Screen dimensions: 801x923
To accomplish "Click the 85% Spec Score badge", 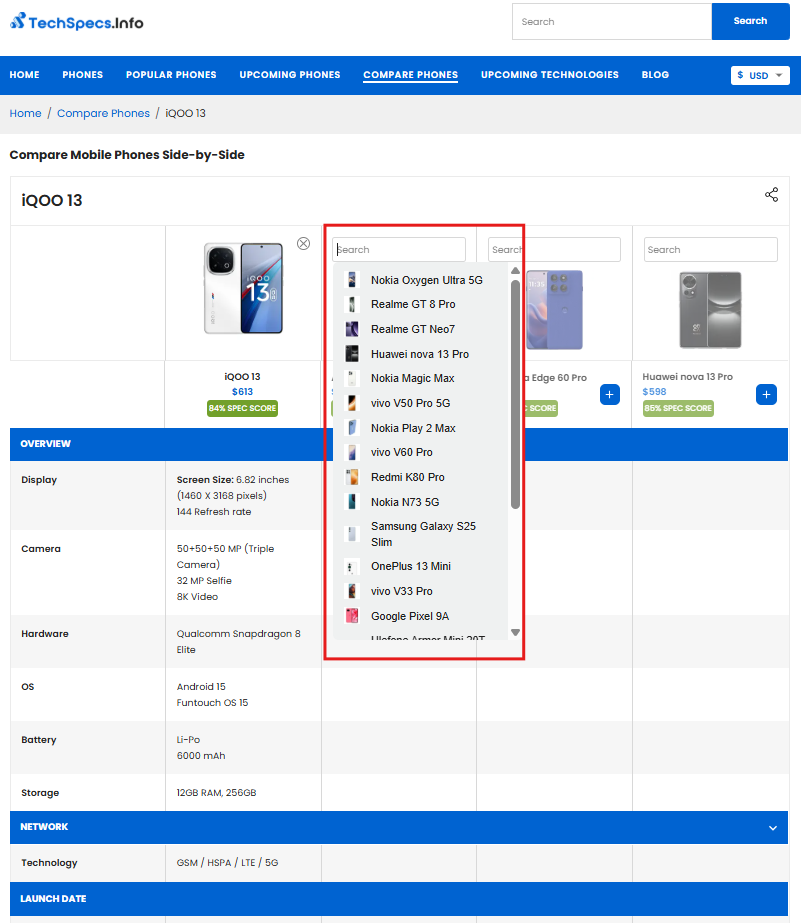I will click(x=678, y=409).
